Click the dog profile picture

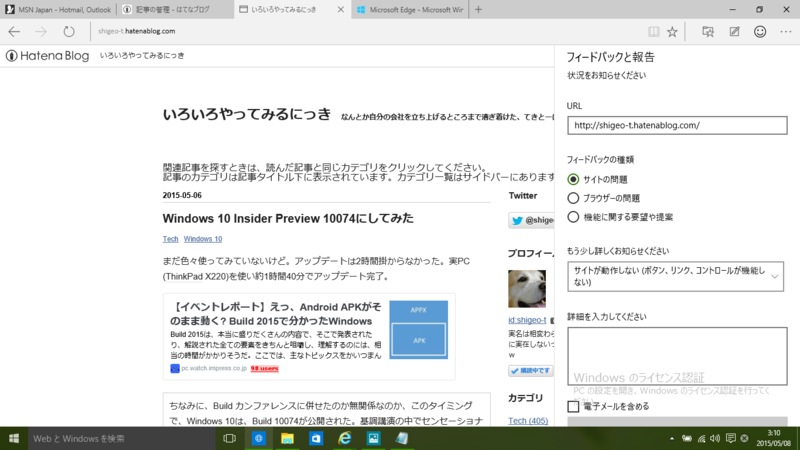[527, 289]
